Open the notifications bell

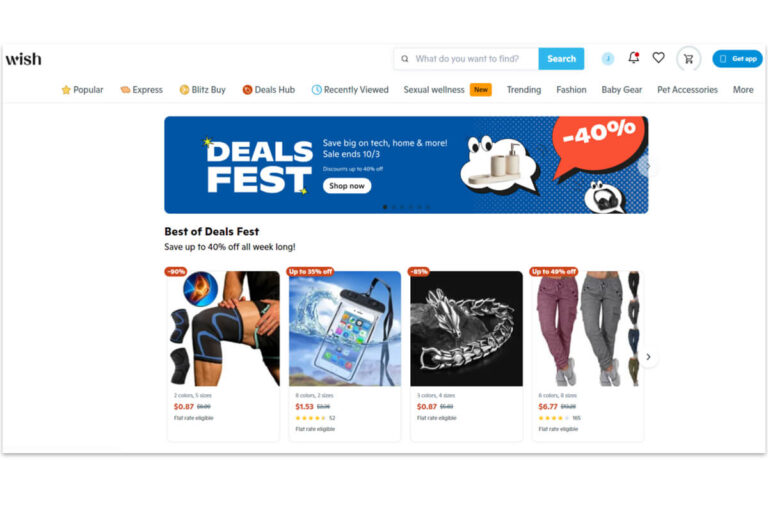point(633,58)
